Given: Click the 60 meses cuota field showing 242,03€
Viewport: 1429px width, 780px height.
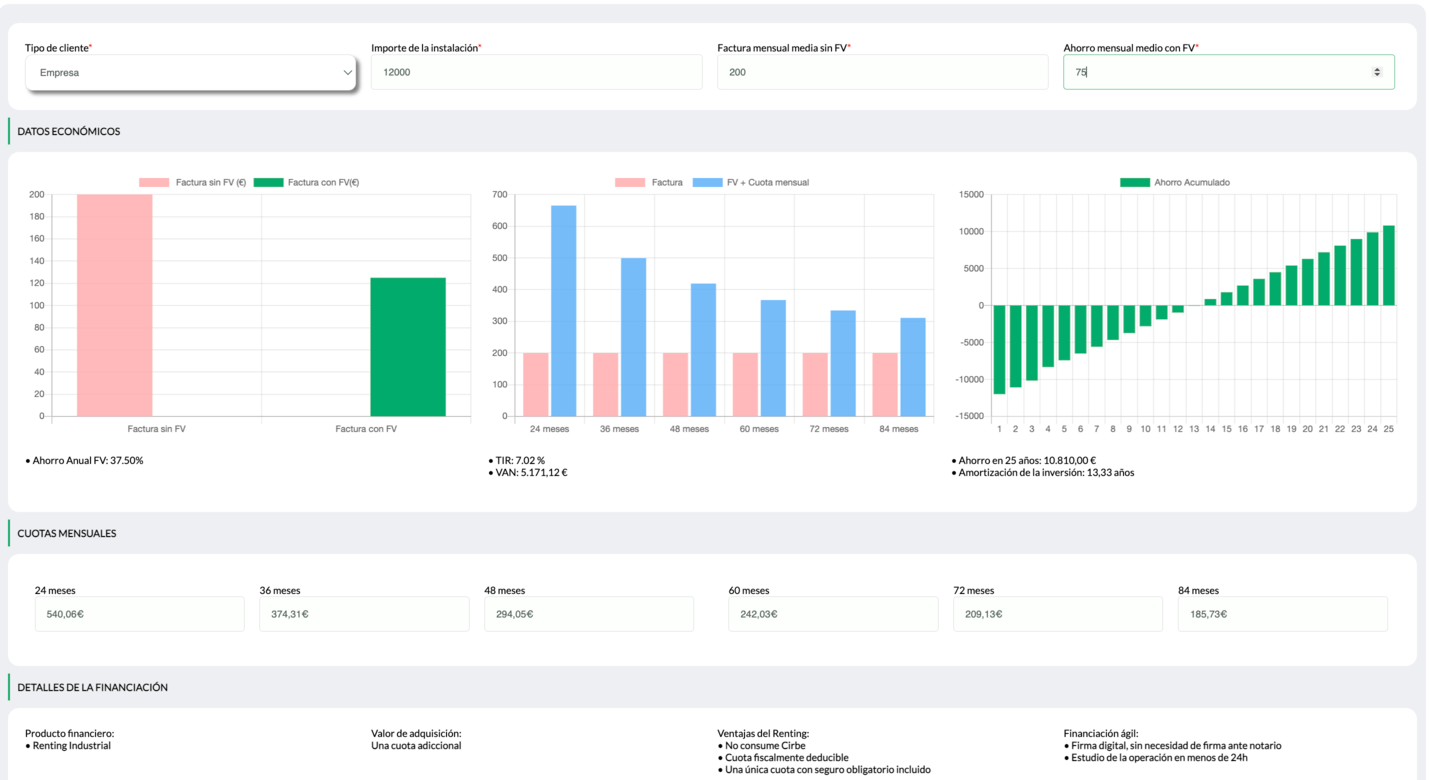Looking at the screenshot, I should coord(832,614).
